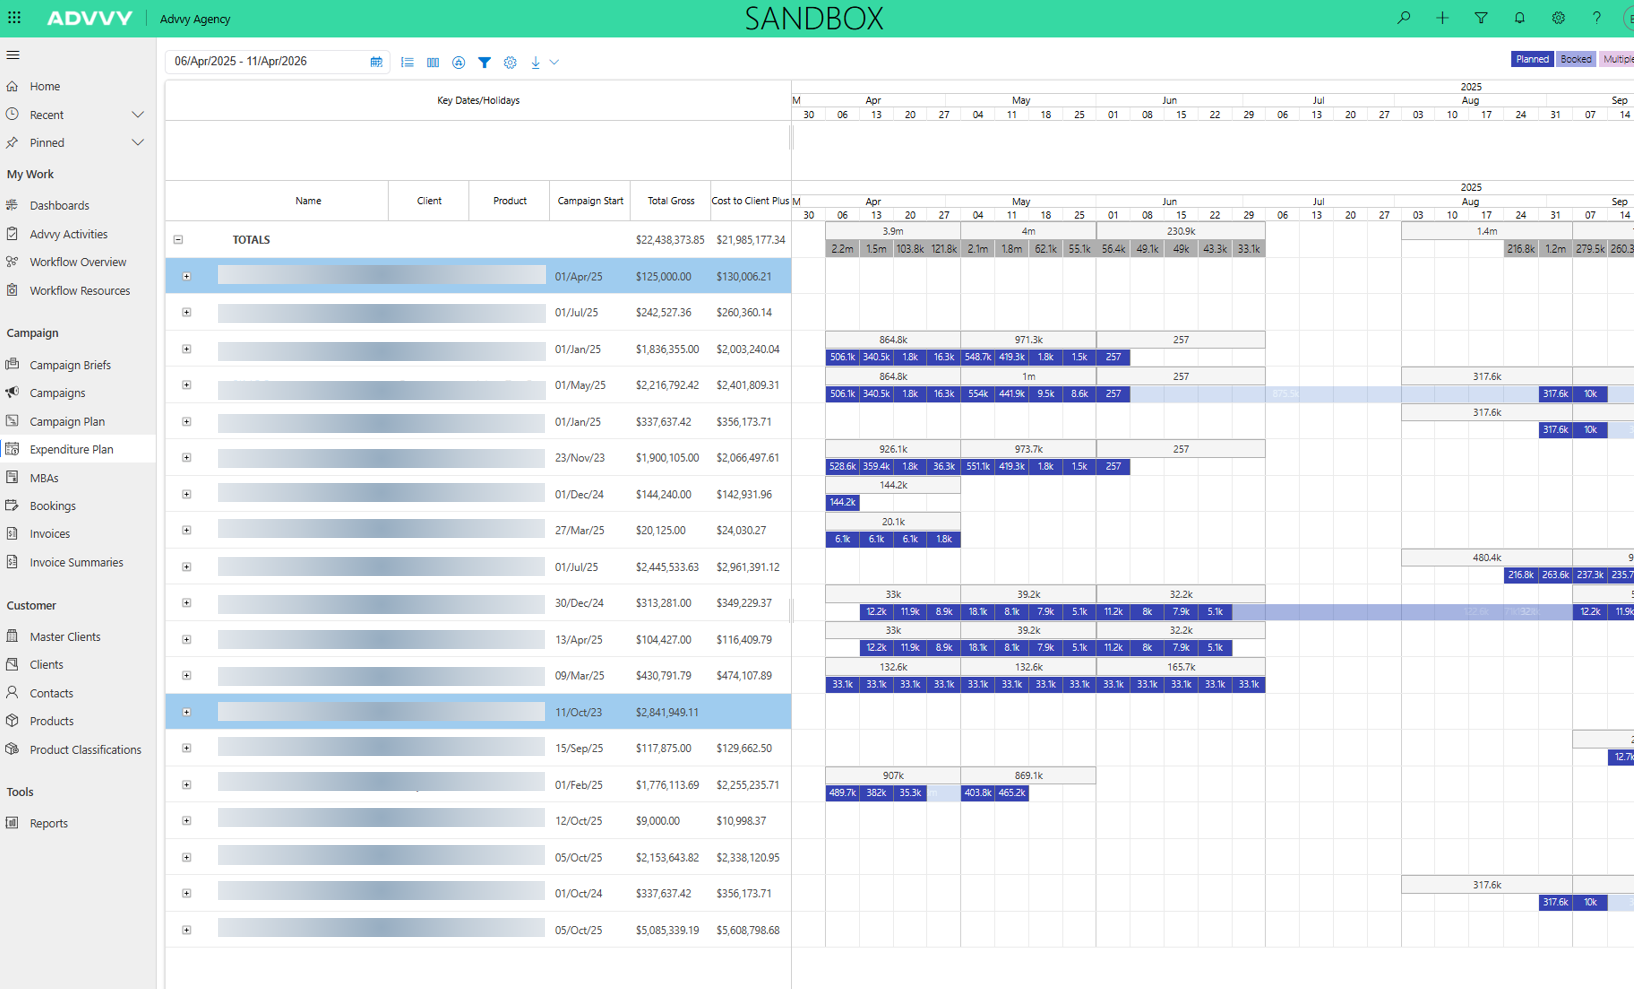Viewport: 1637px width, 989px height.
Task: Click the plus add-new icon in header
Action: pyautogui.click(x=1442, y=18)
